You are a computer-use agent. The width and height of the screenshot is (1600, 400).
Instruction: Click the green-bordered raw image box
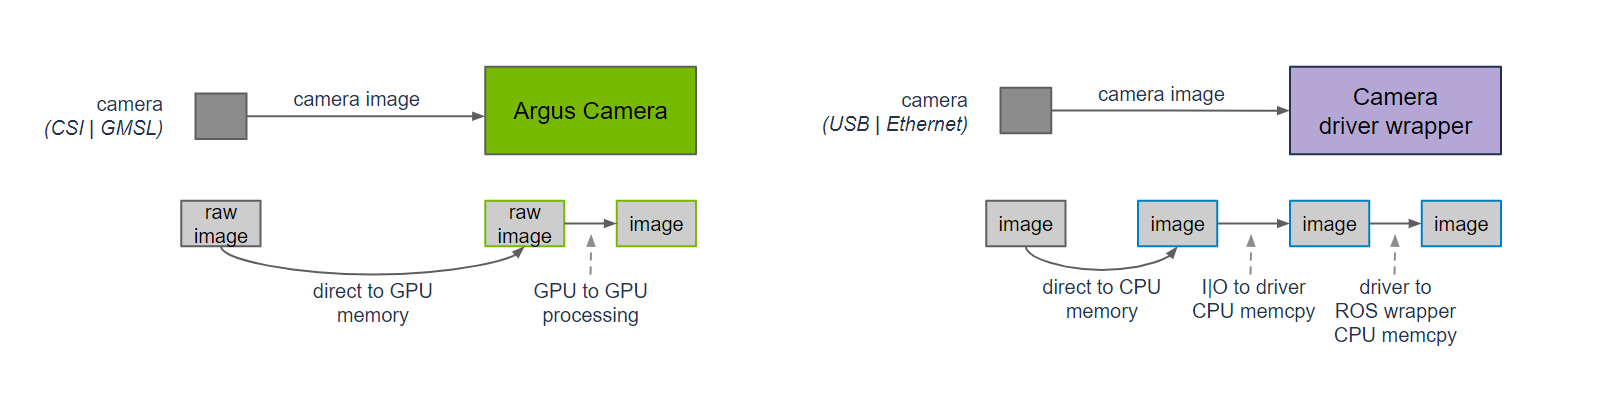[524, 223]
